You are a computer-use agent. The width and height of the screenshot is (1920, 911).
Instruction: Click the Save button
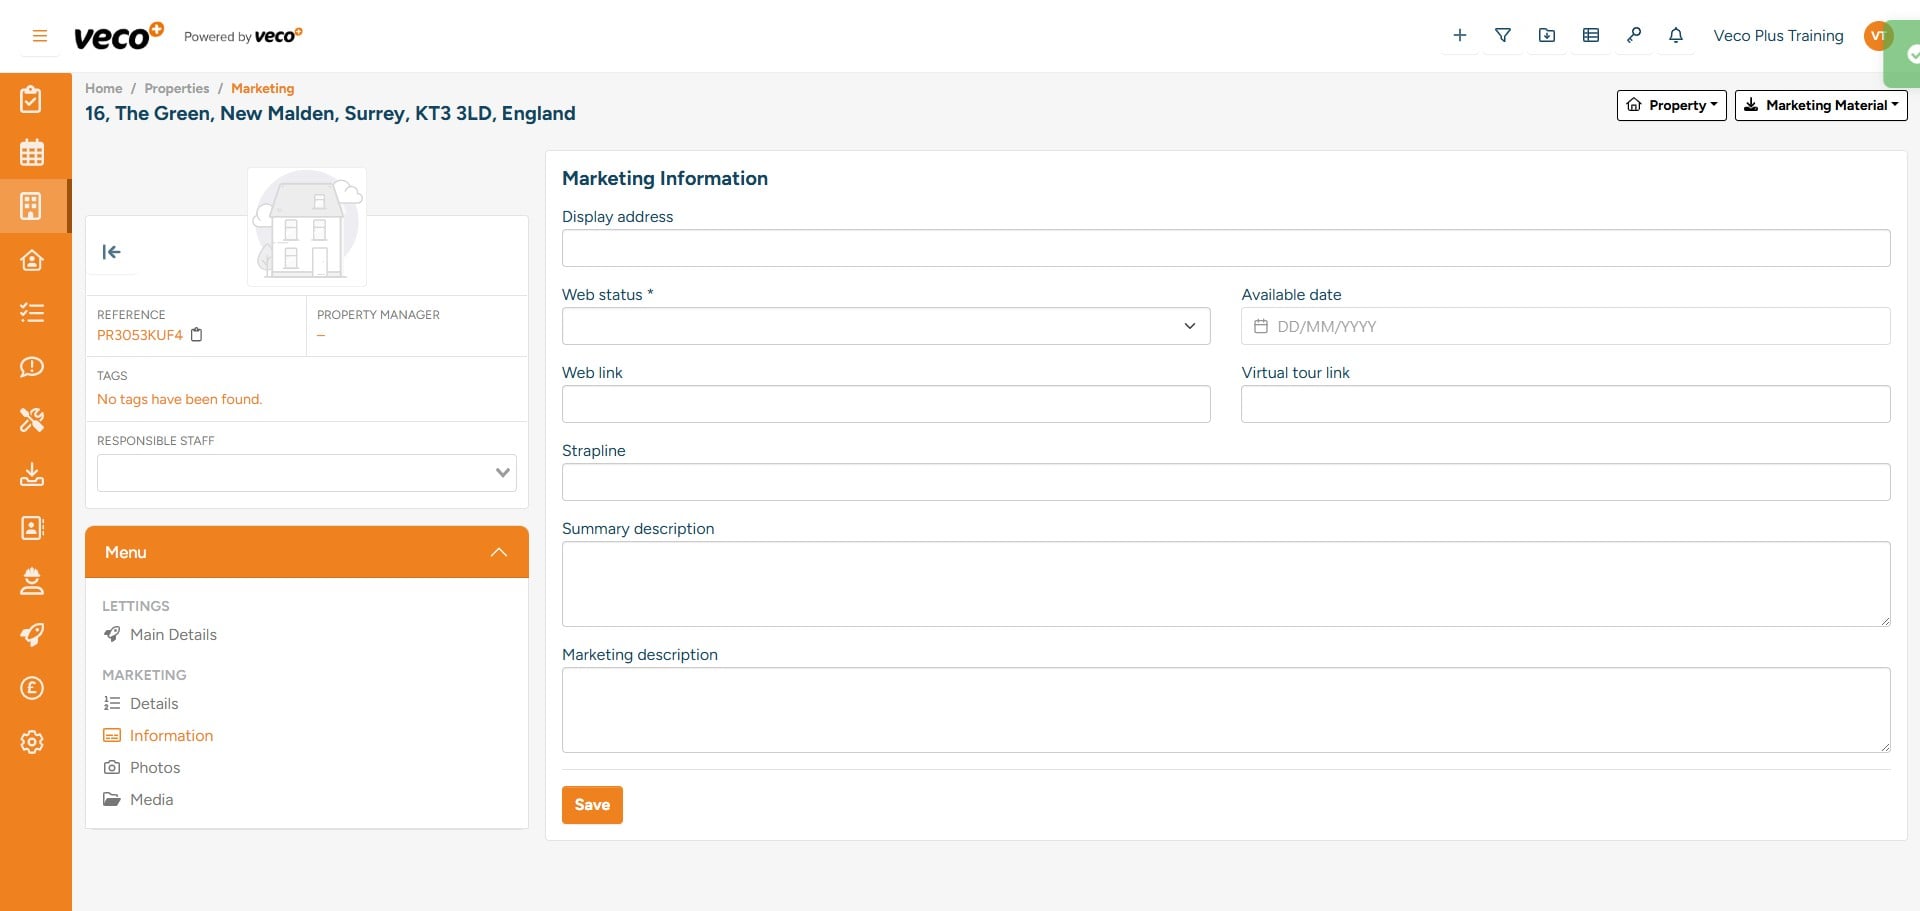click(592, 805)
